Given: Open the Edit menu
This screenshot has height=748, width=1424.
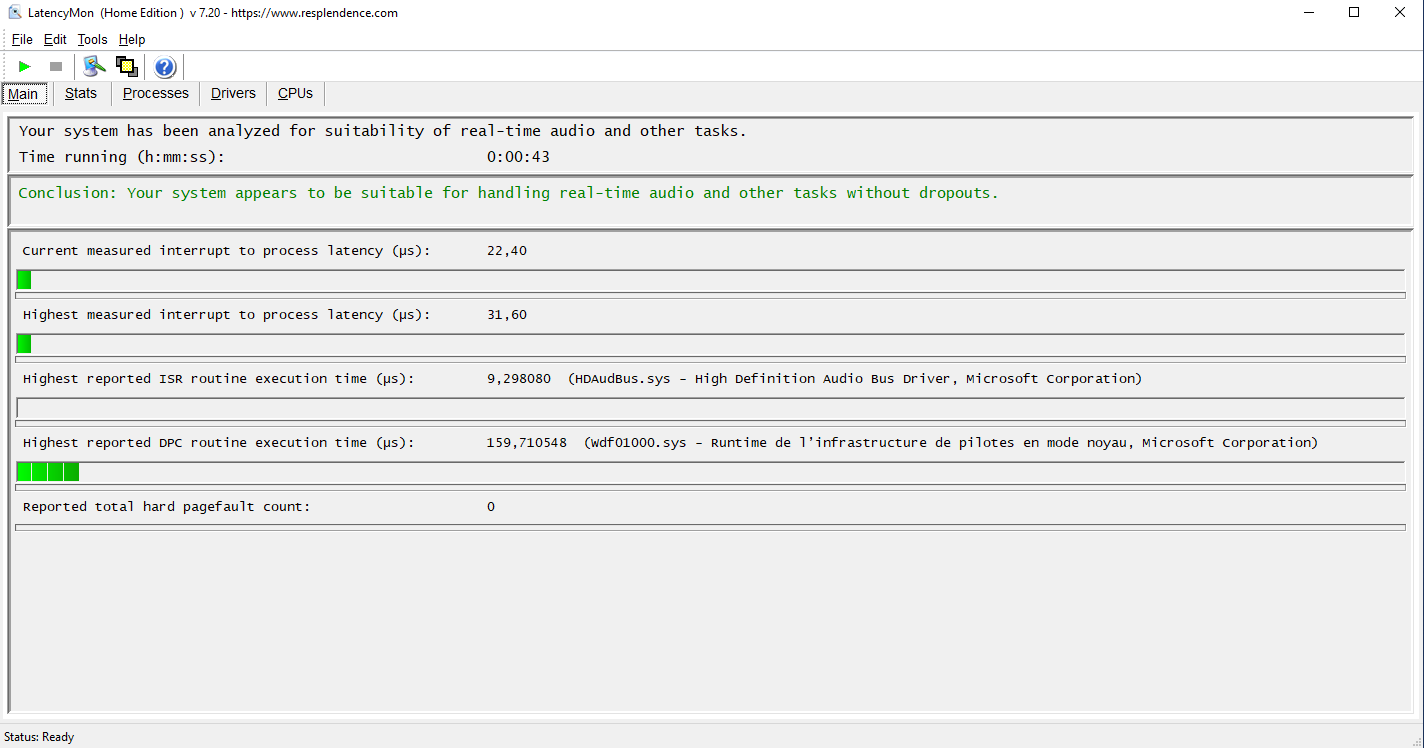Looking at the screenshot, I should (55, 40).
